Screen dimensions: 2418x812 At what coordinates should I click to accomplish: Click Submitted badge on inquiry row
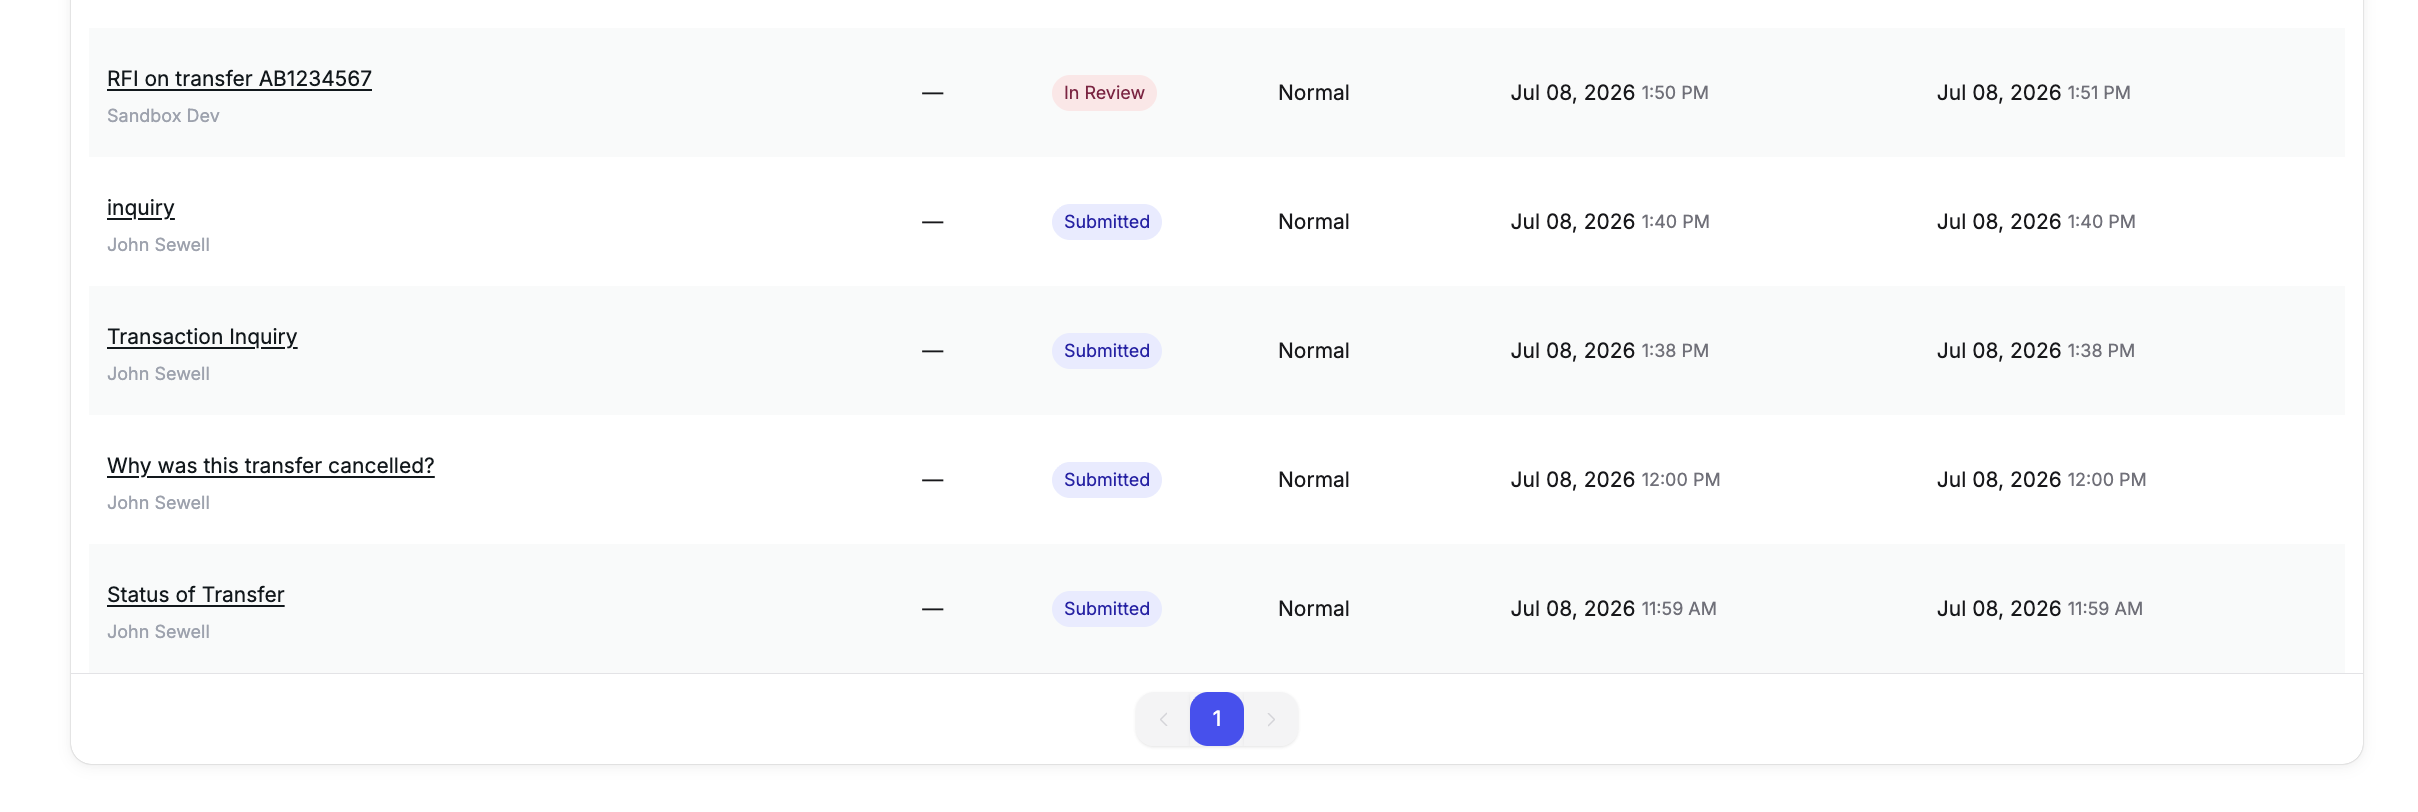[x=1107, y=222]
